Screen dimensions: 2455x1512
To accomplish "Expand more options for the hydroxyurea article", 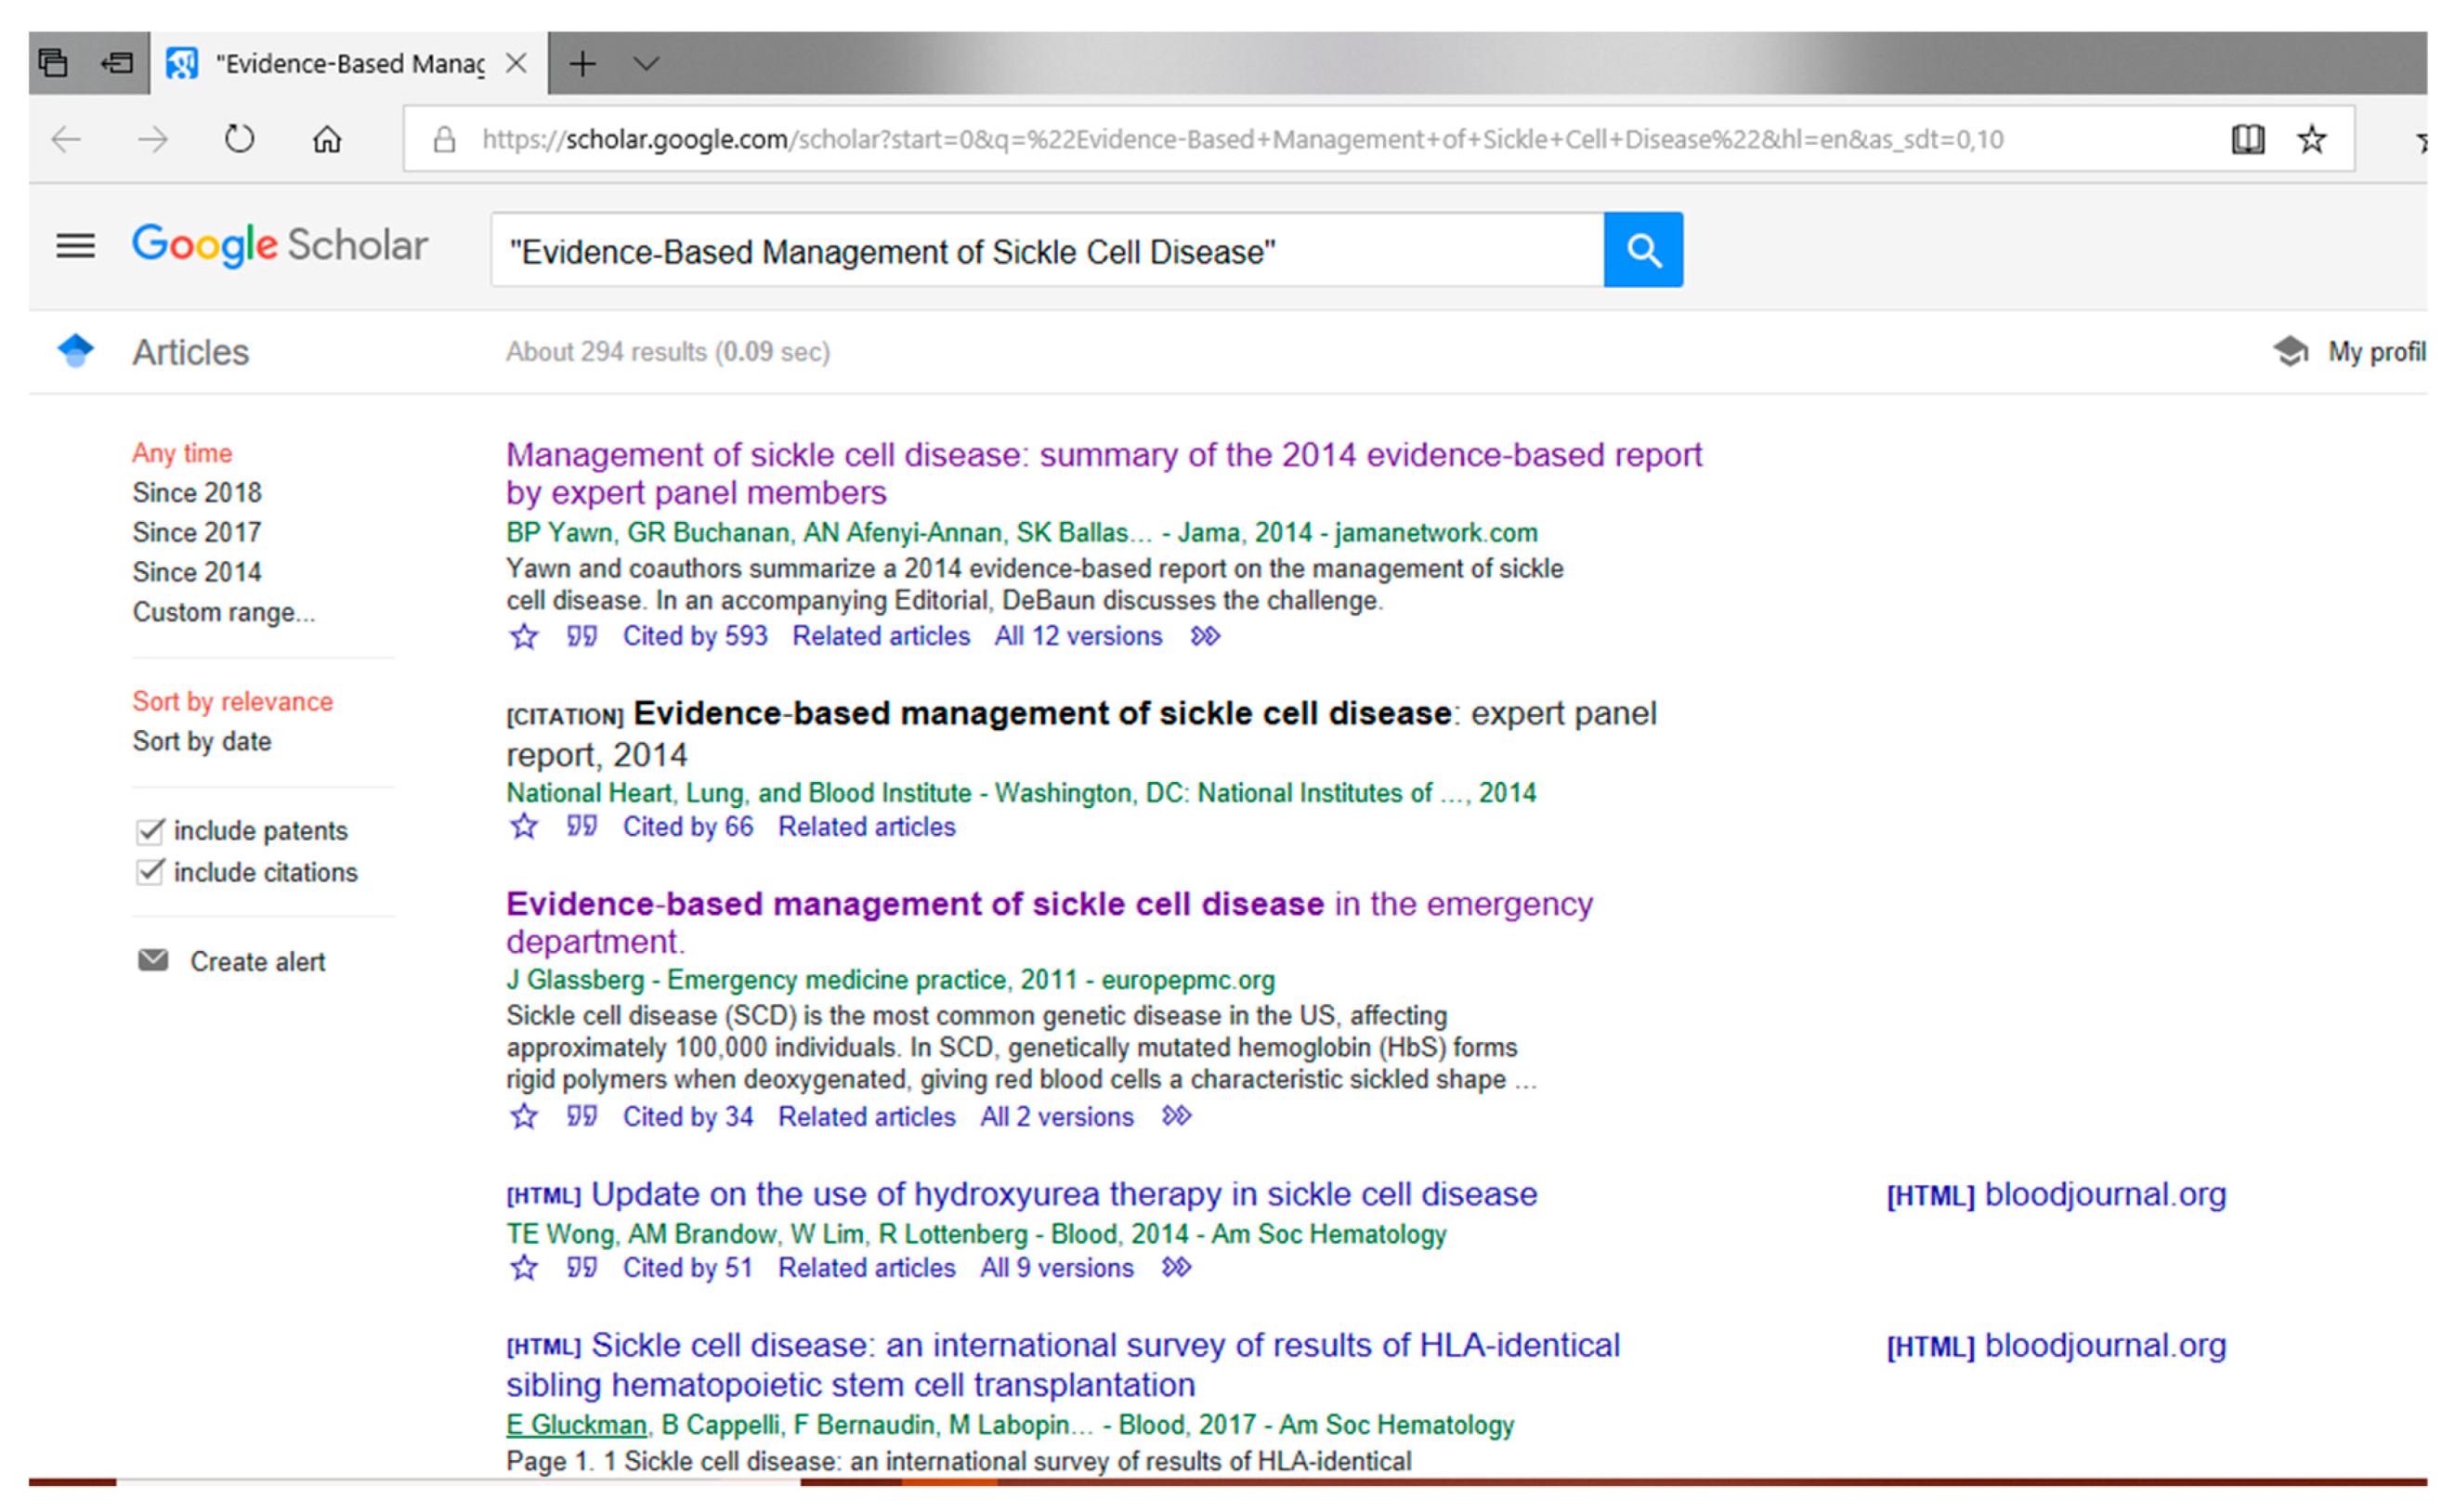I will (1176, 1268).
